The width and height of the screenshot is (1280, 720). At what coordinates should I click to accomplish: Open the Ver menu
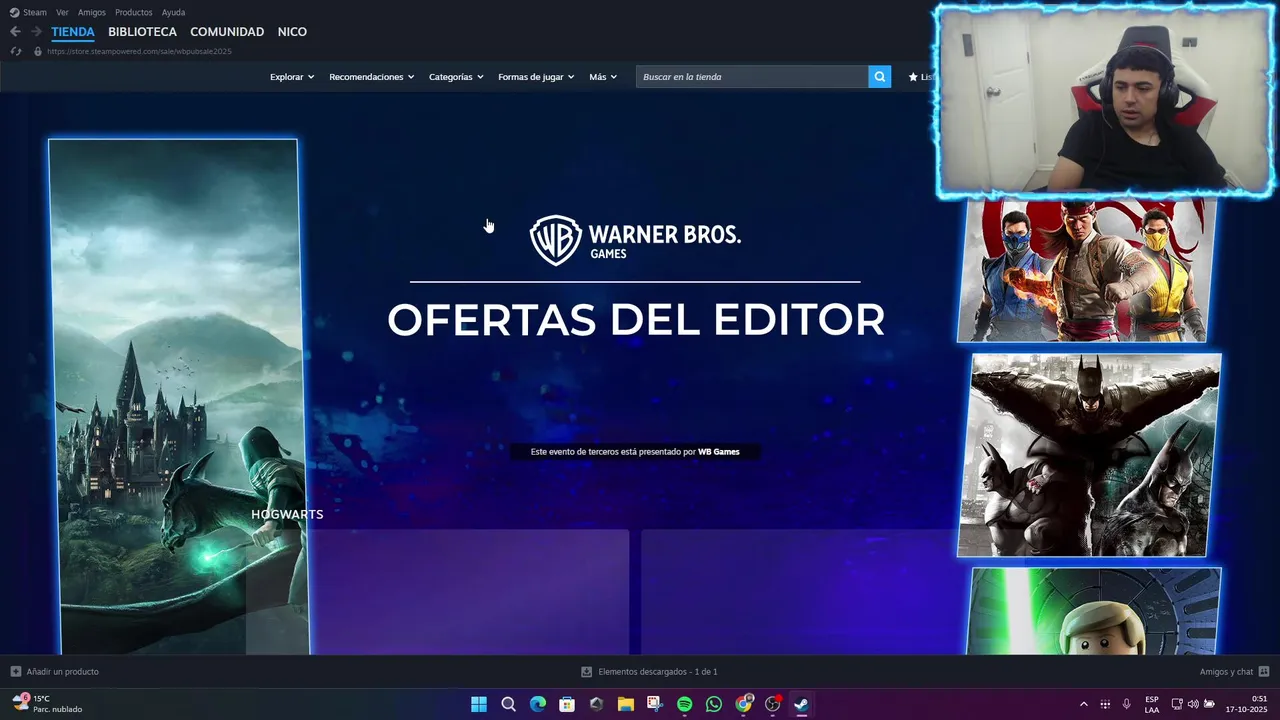[x=62, y=12]
